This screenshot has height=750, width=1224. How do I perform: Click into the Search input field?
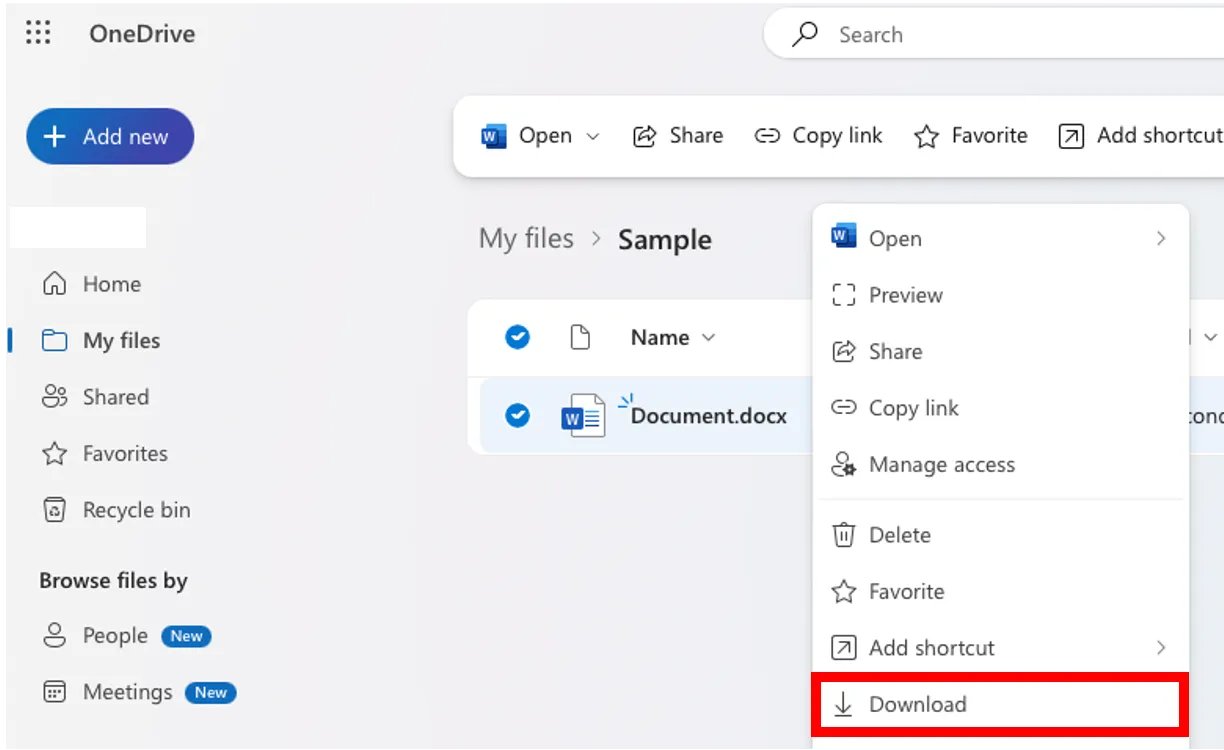coord(1000,35)
